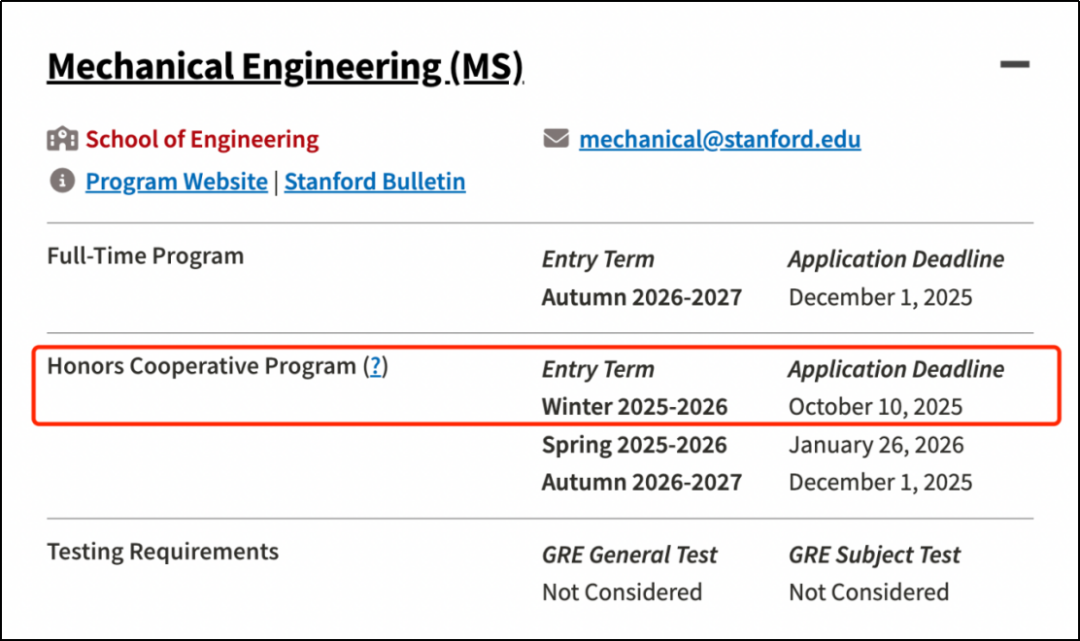Collapse section using the minus icon

1014,65
